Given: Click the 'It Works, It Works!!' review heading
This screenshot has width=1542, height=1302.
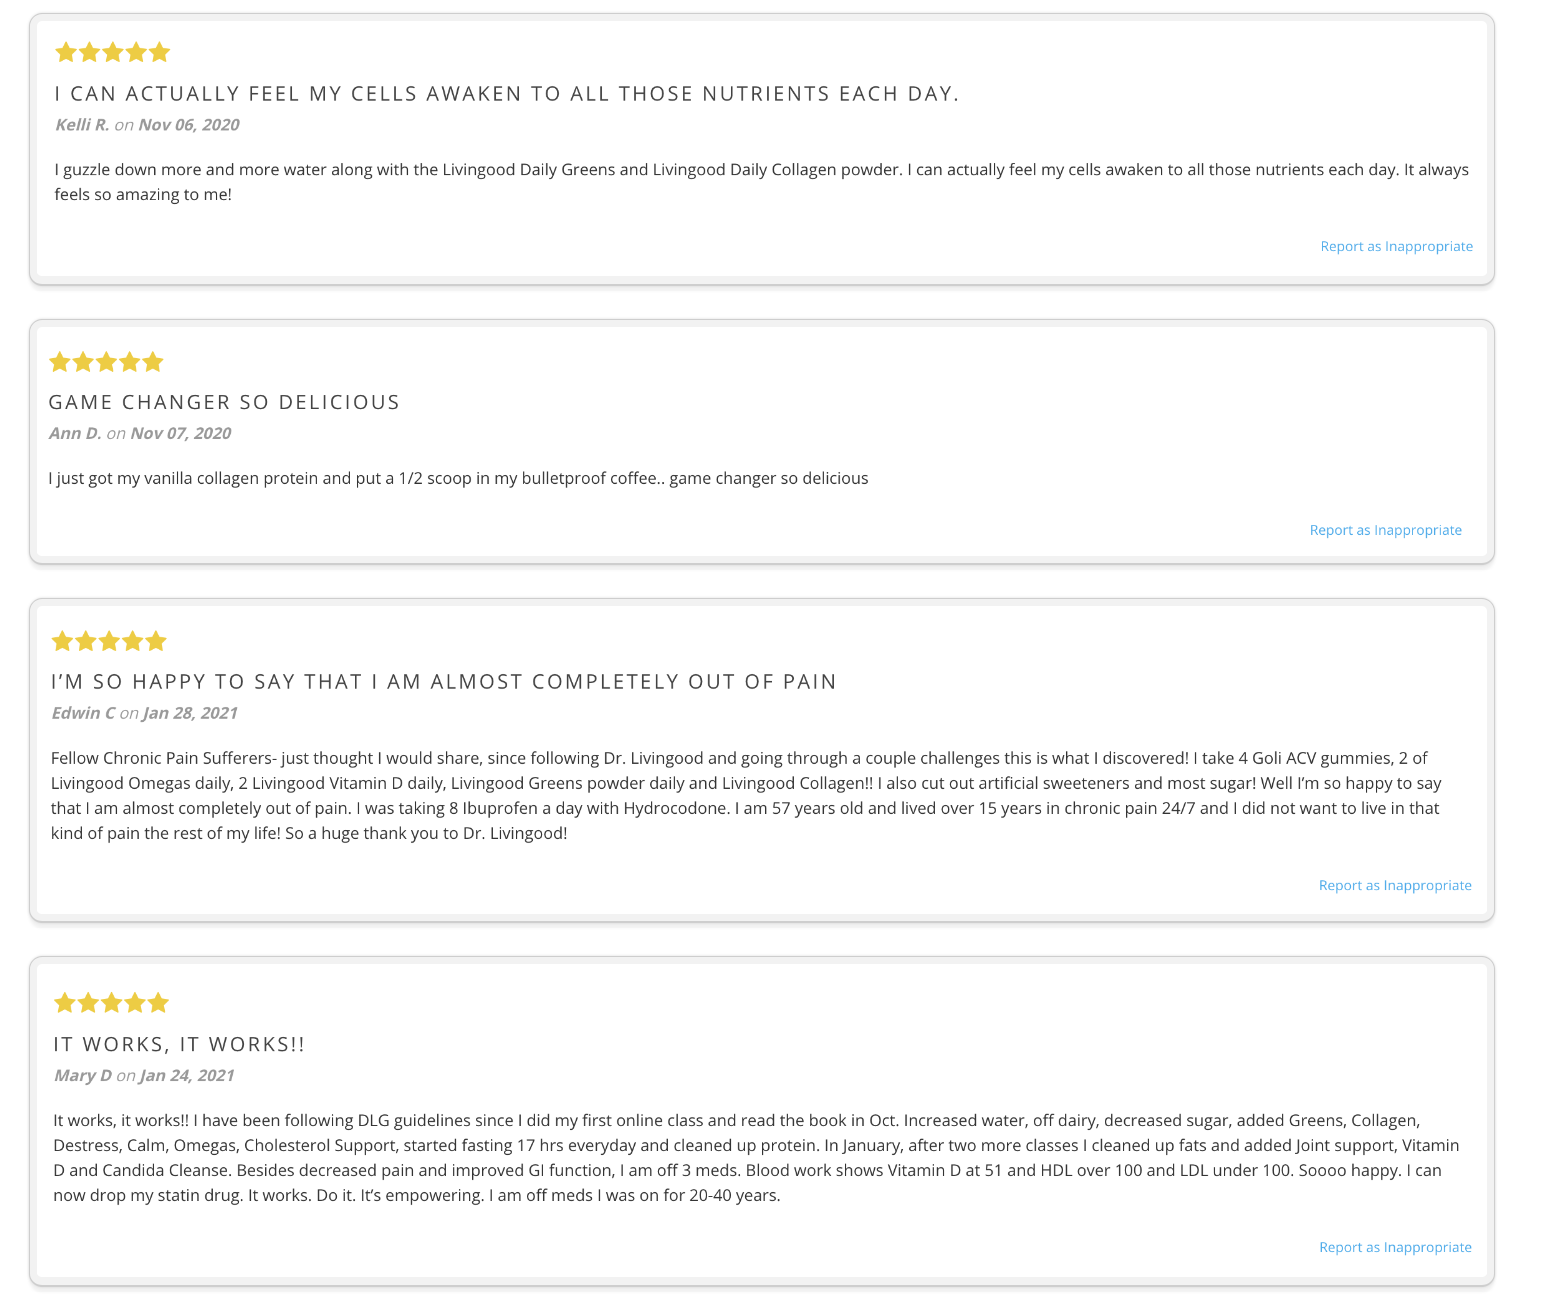Looking at the screenshot, I should pos(179,1044).
